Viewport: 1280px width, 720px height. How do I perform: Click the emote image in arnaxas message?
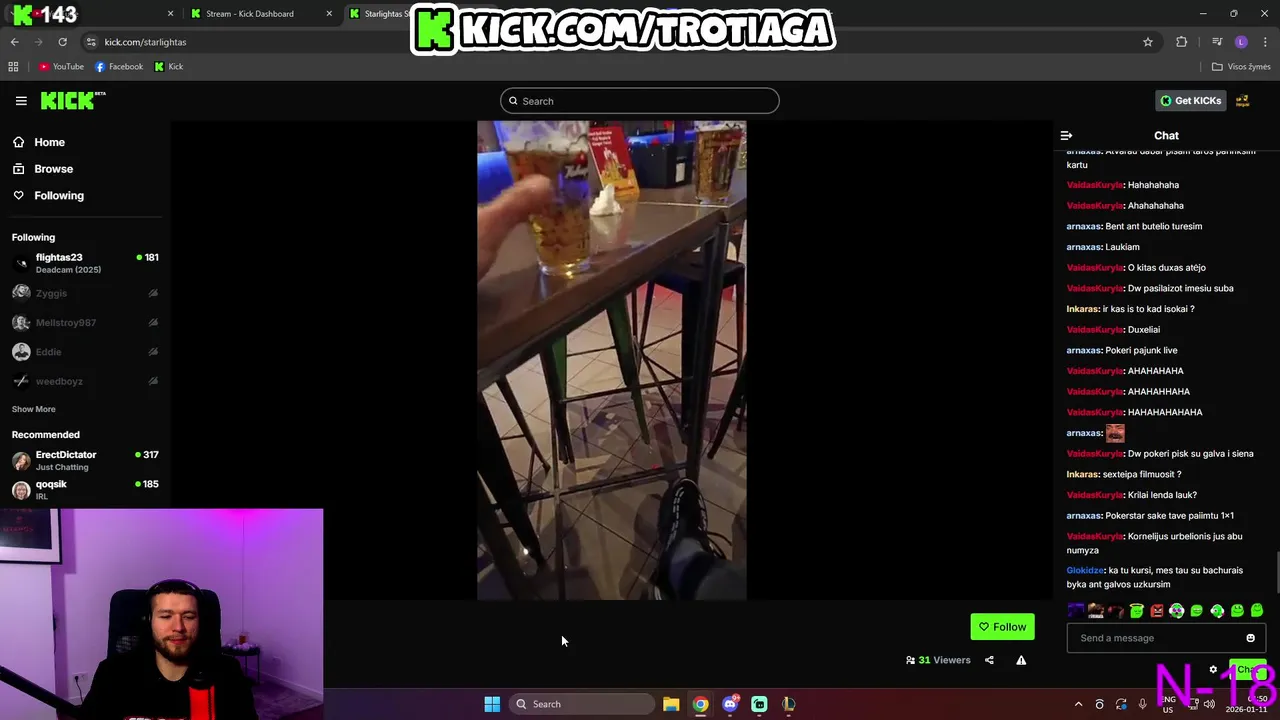(1115, 433)
